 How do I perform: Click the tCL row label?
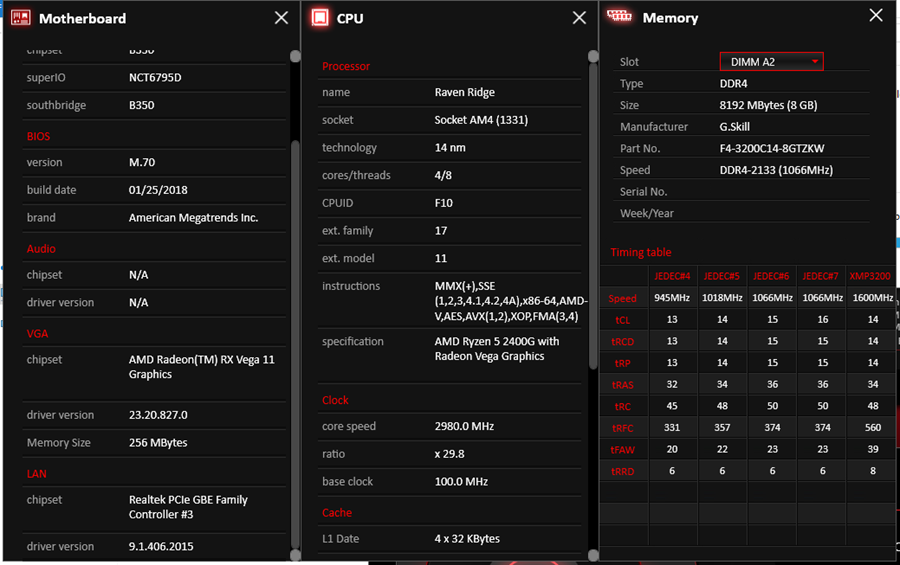pyautogui.click(x=622, y=320)
